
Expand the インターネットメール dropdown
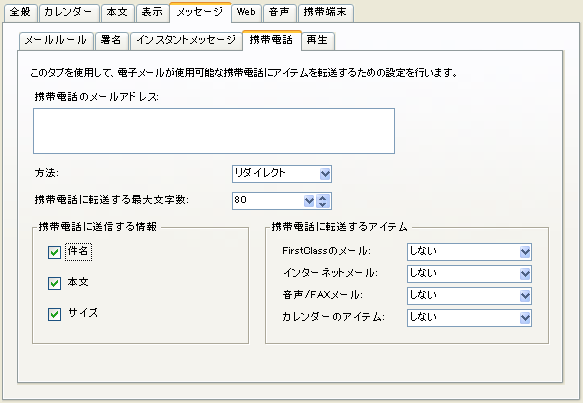[x=469, y=274]
